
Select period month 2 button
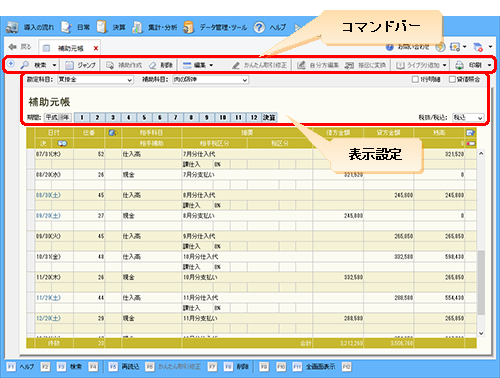97,117
